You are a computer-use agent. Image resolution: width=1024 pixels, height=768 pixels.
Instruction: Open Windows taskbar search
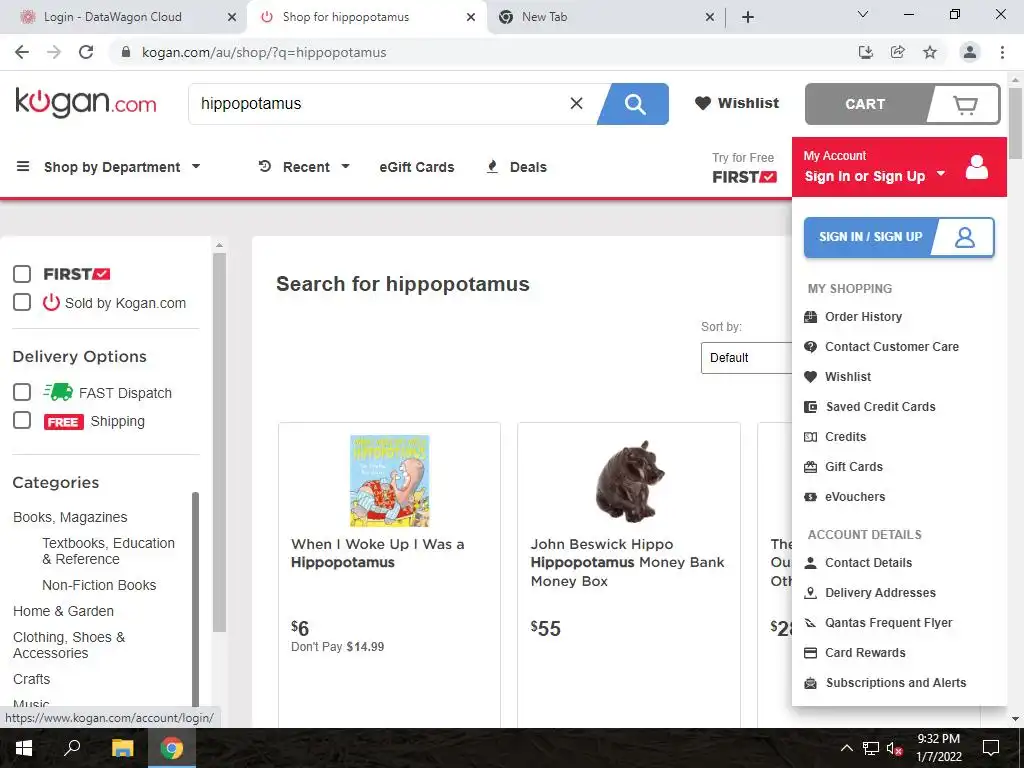click(72, 748)
